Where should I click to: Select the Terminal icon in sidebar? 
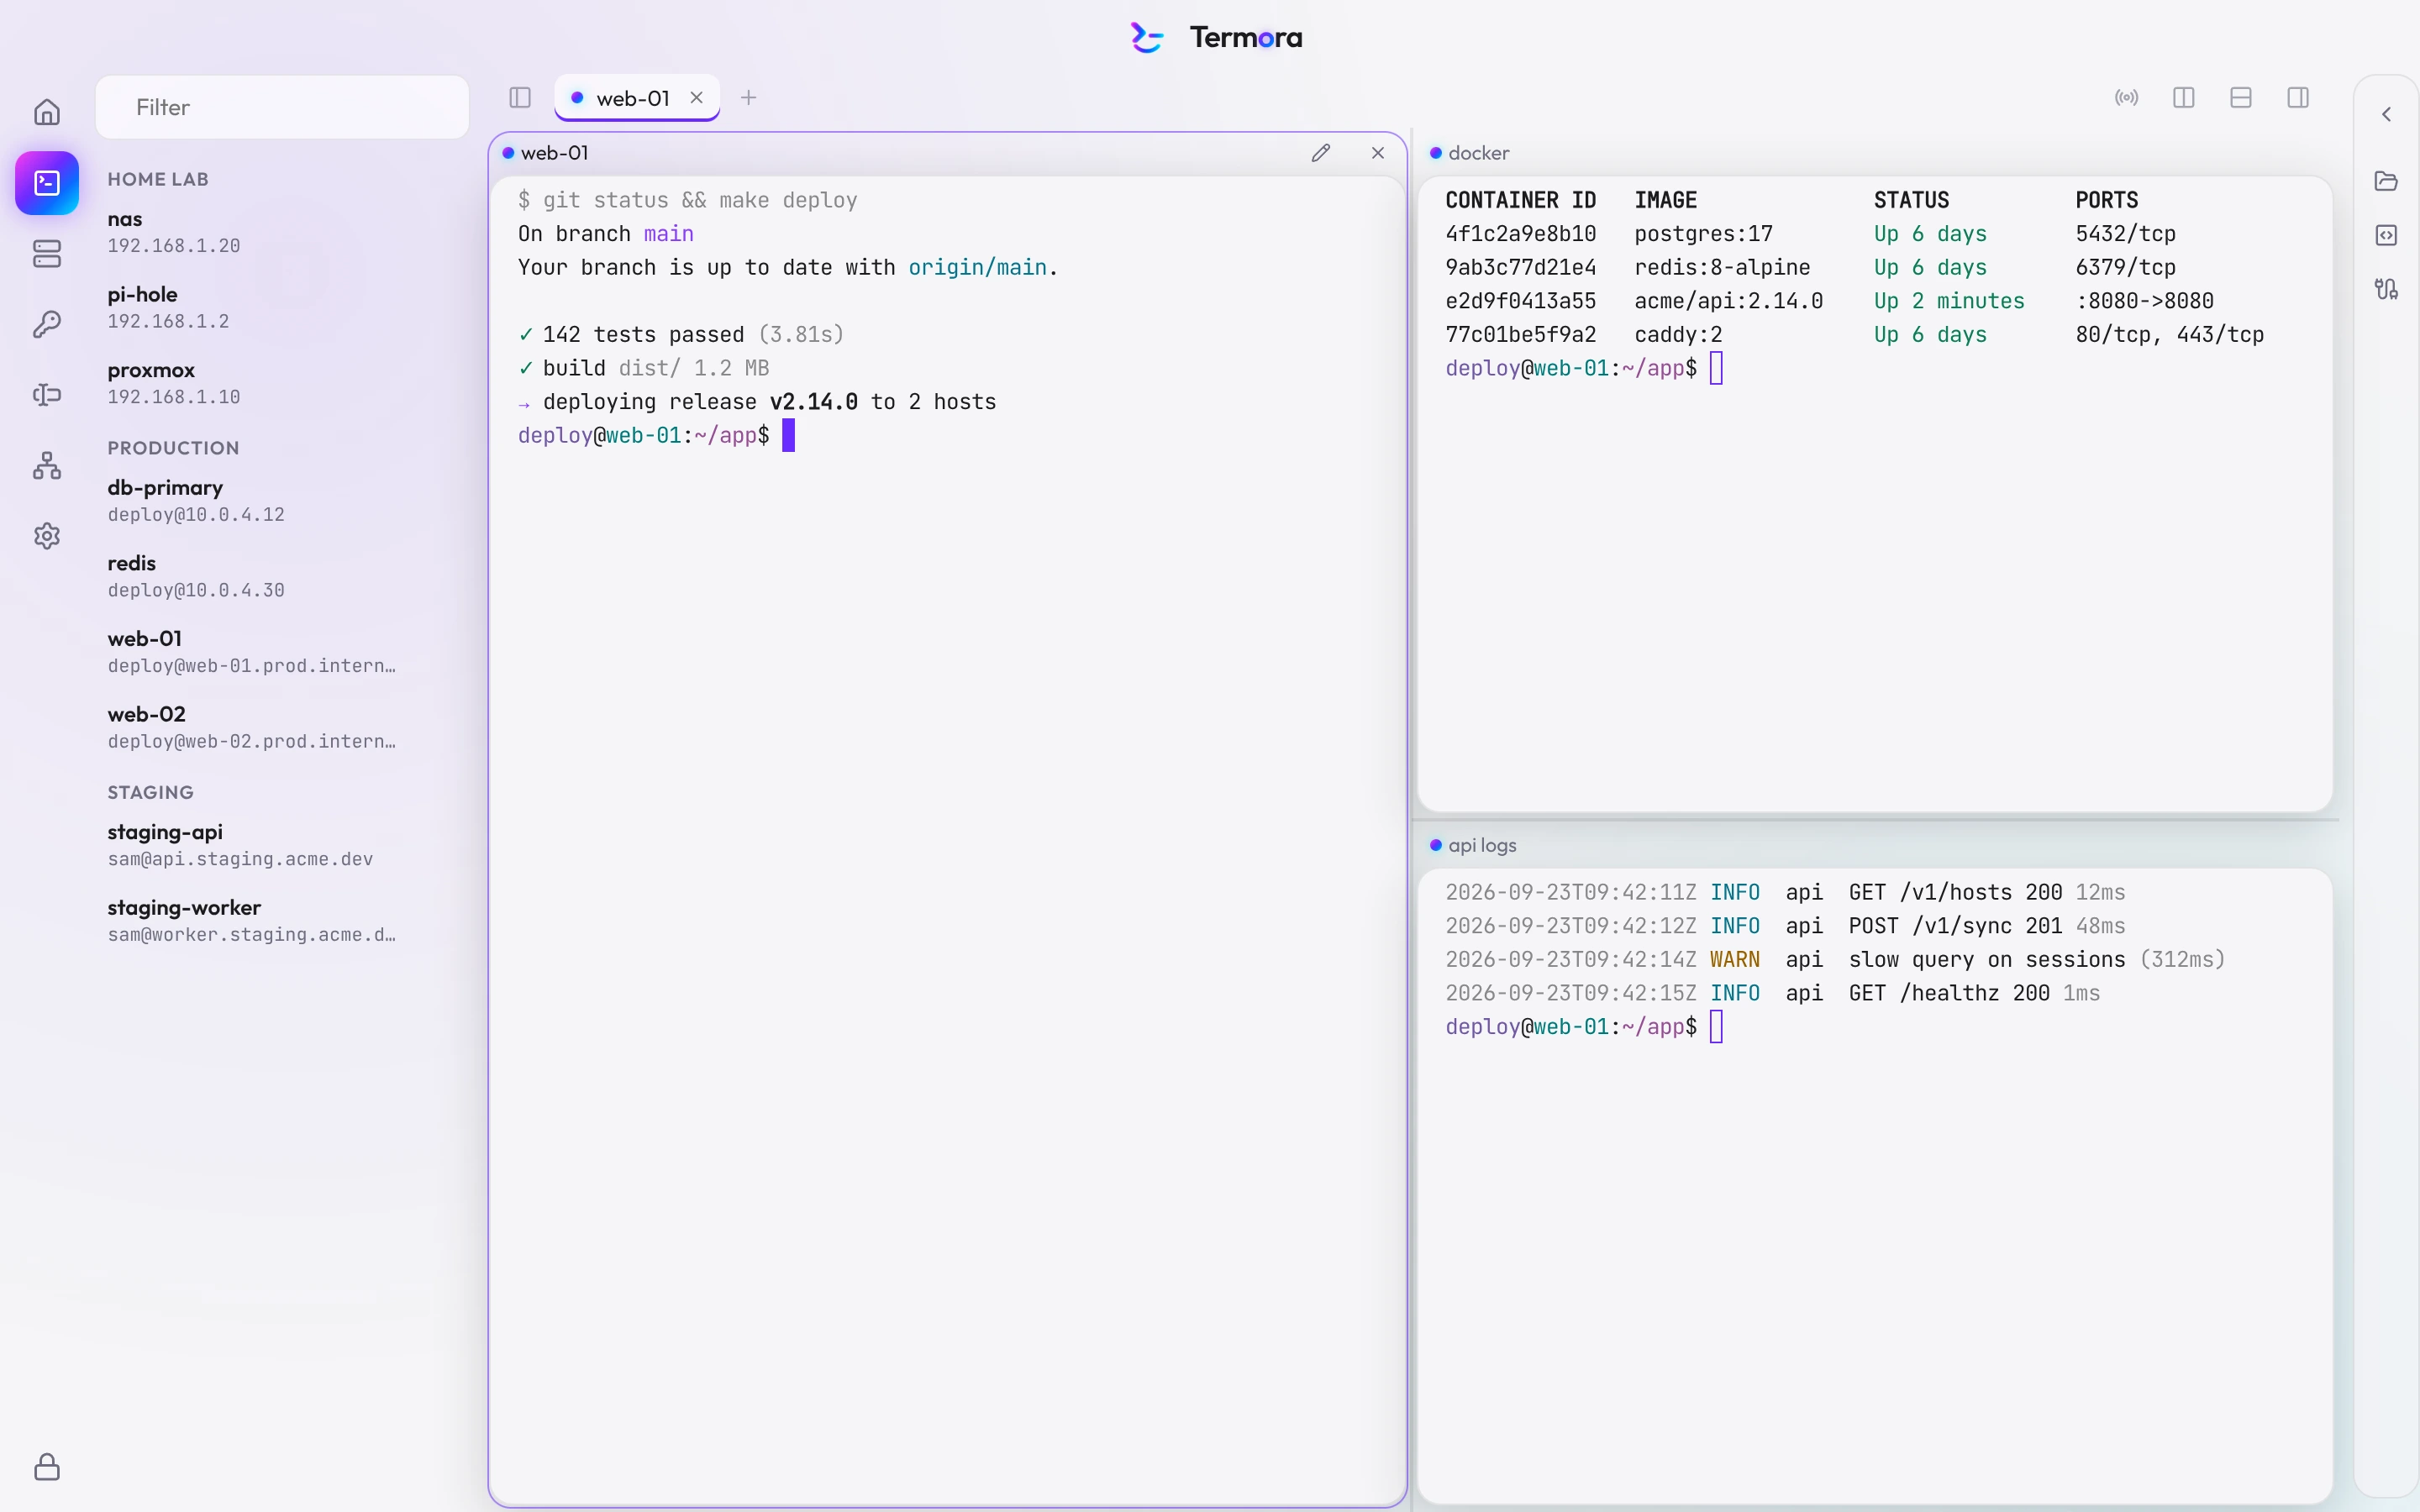47,183
